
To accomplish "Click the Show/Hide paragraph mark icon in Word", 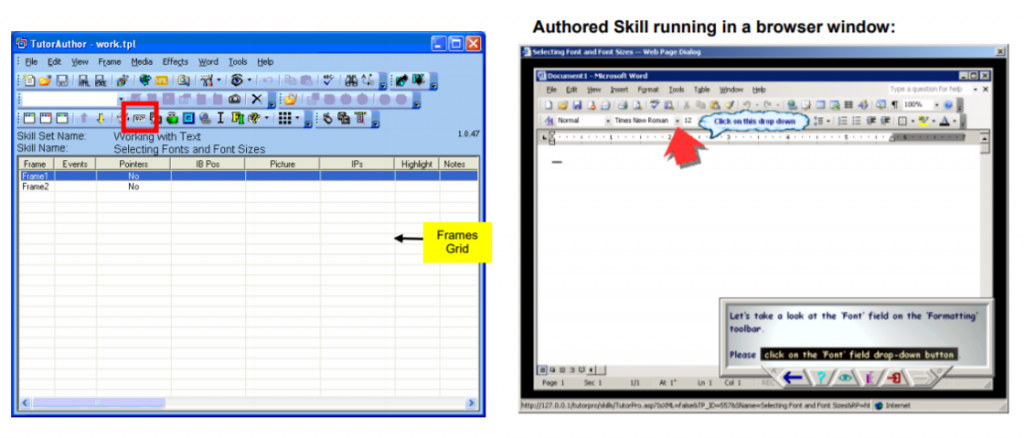I will (894, 104).
